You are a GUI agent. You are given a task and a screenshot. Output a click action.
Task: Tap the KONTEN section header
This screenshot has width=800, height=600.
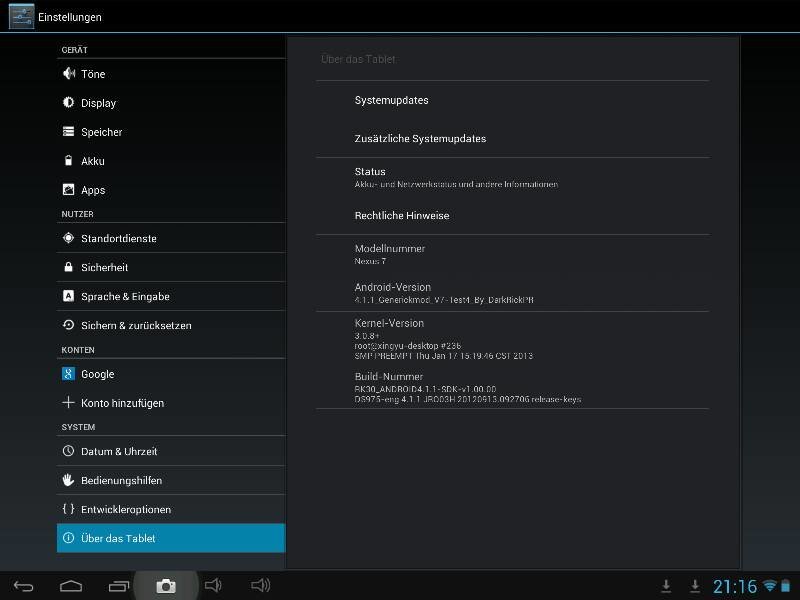(x=78, y=350)
